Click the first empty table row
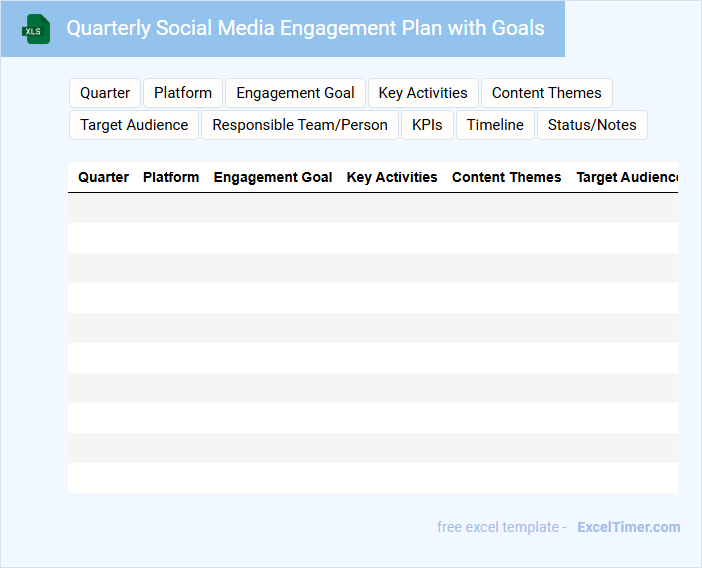The width and height of the screenshot is (702, 568). coord(372,208)
